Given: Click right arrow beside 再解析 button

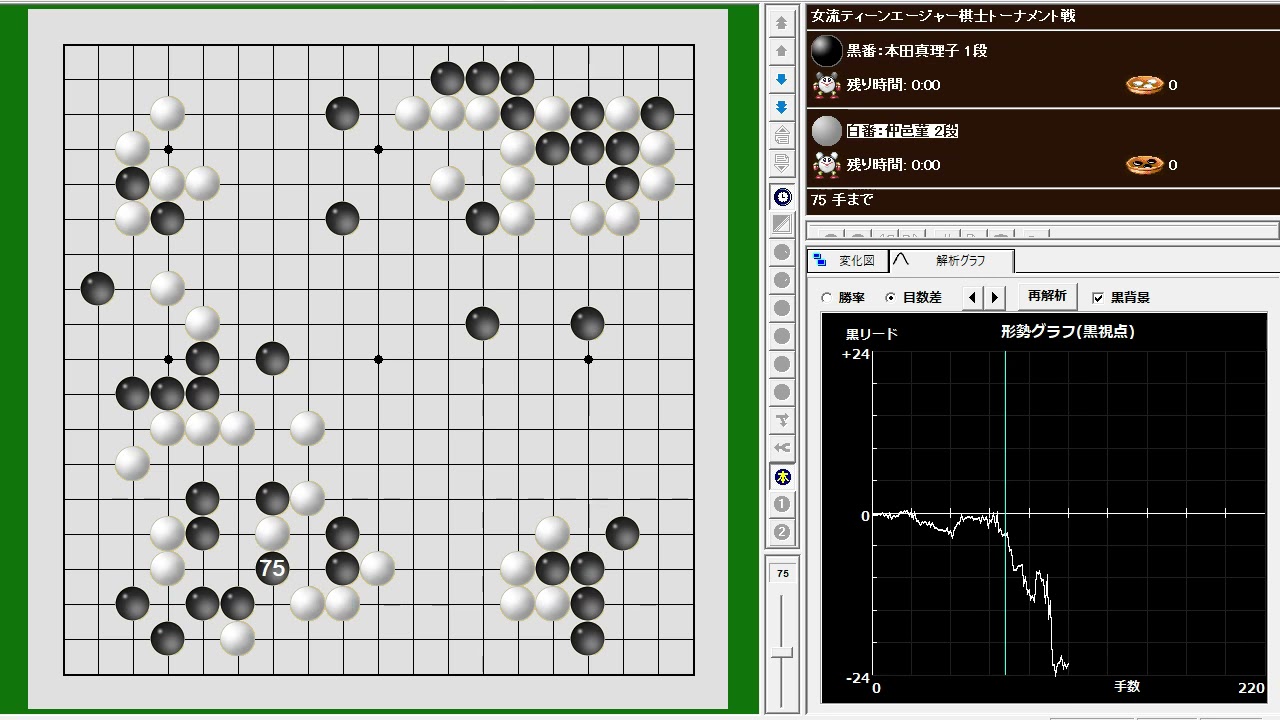Looking at the screenshot, I should tap(995, 297).
